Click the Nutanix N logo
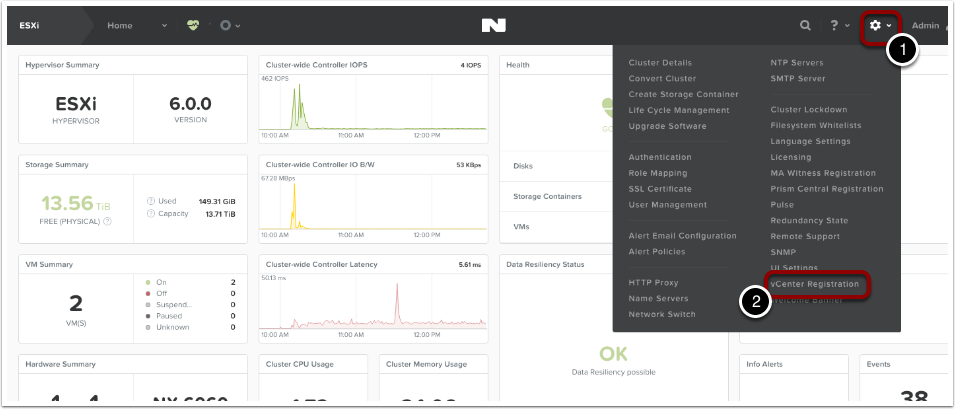Viewport: 955px width, 409px height. (493, 25)
